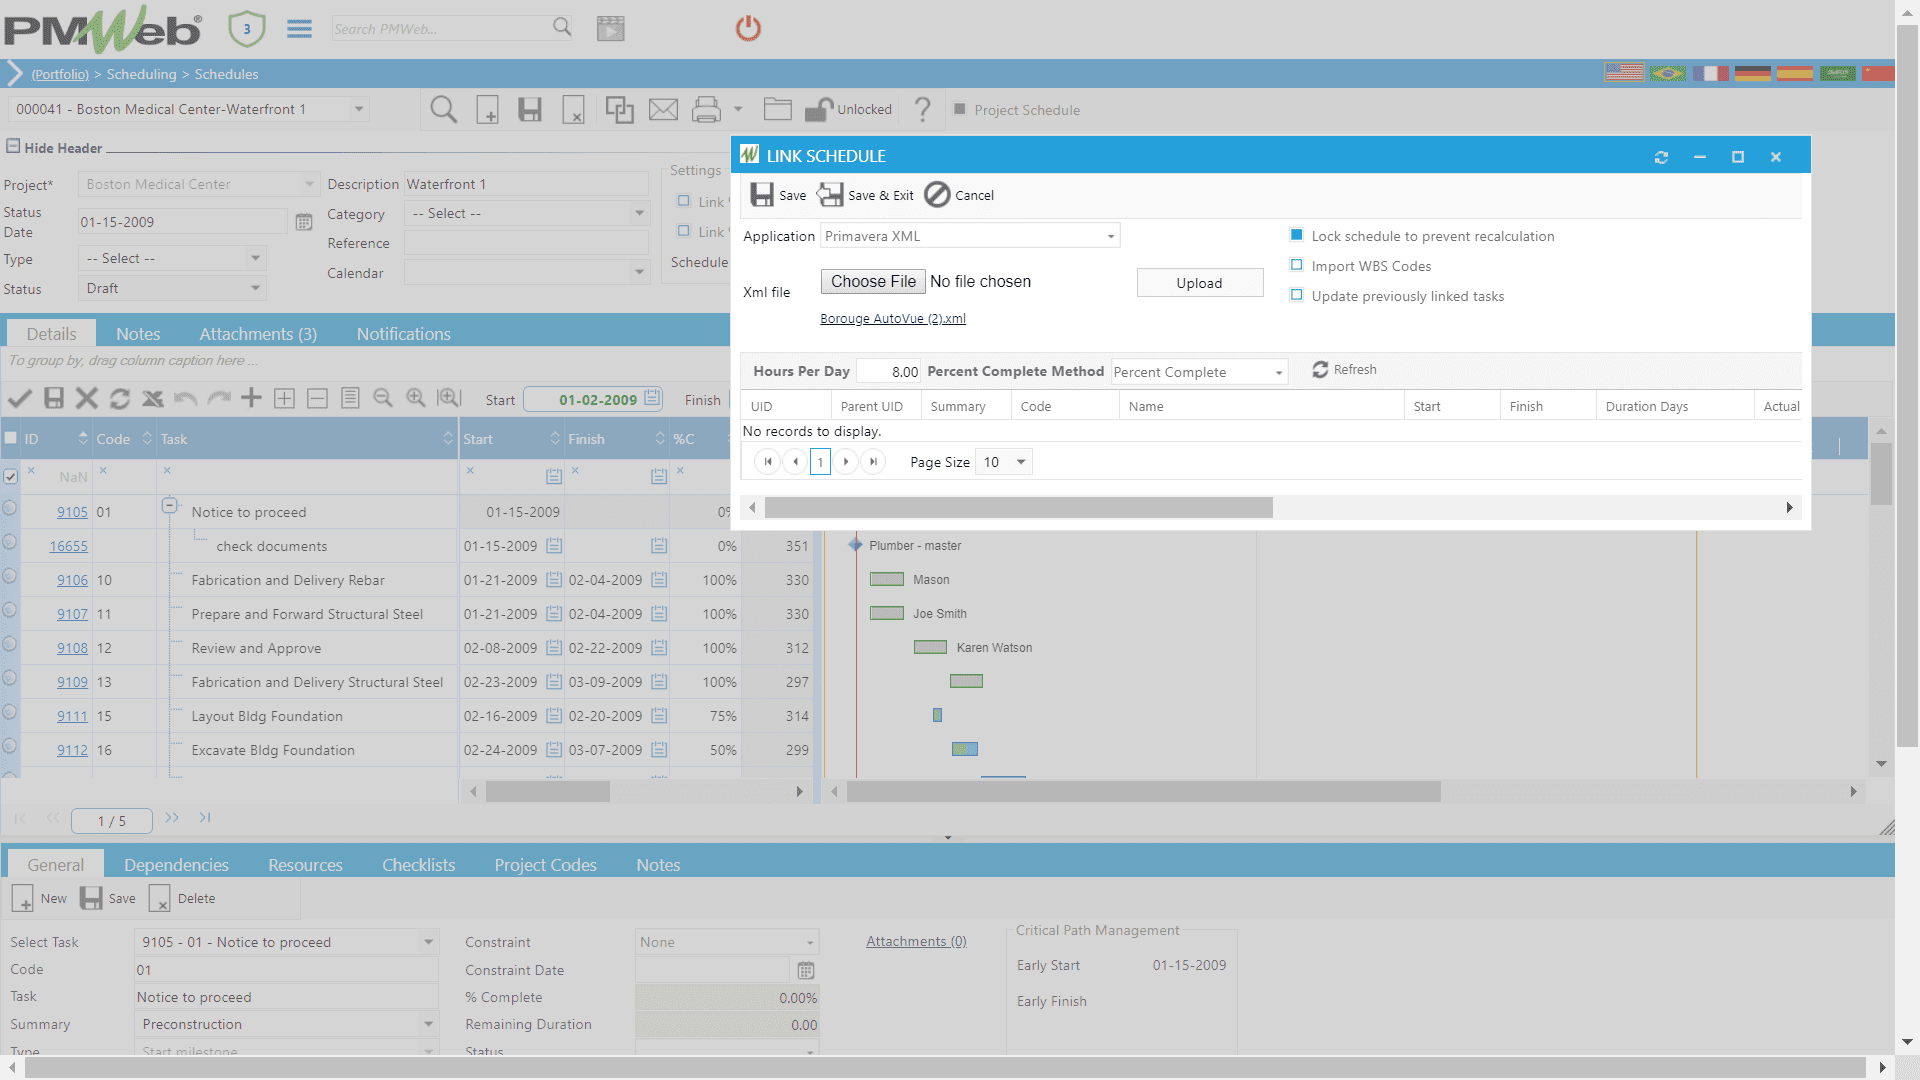This screenshot has height=1080, width=1920.
Task: Click the Unlocked padlock icon
Action: point(819,109)
